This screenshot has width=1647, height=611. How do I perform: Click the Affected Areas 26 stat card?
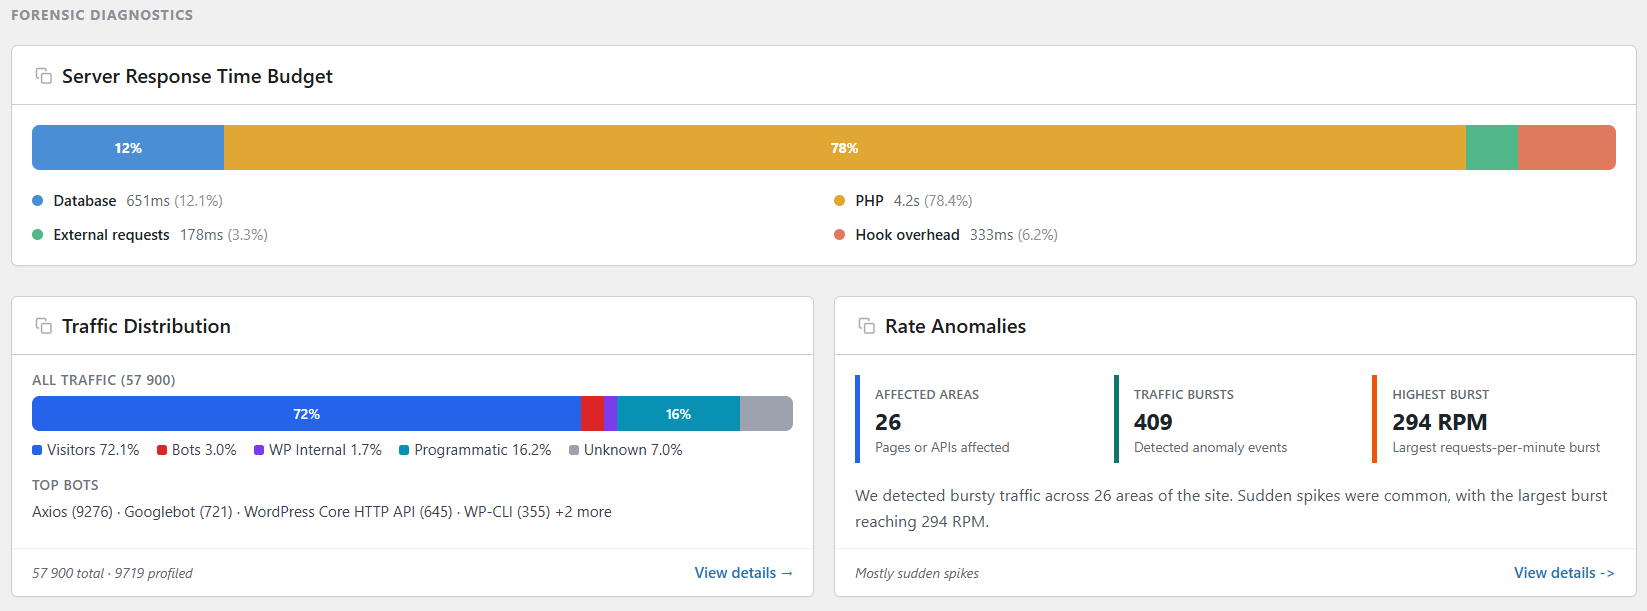(x=975, y=419)
